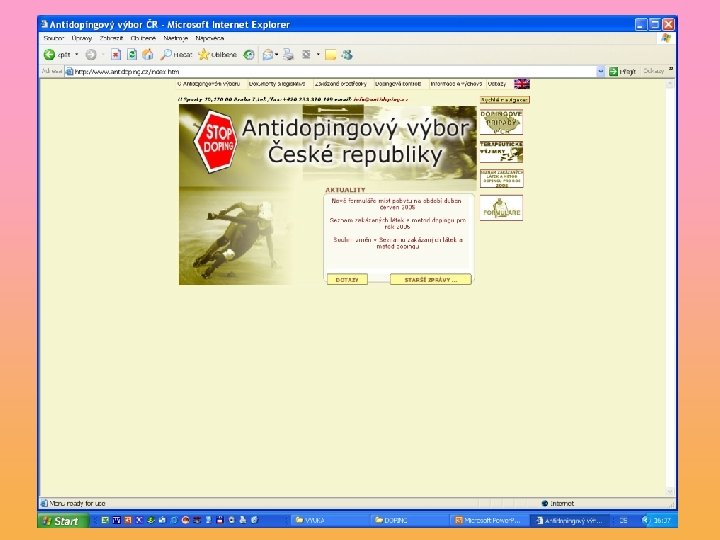The height and width of the screenshot is (540, 720).
Task: Open the Back button history dropdown arrow
Action: tap(77, 55)
